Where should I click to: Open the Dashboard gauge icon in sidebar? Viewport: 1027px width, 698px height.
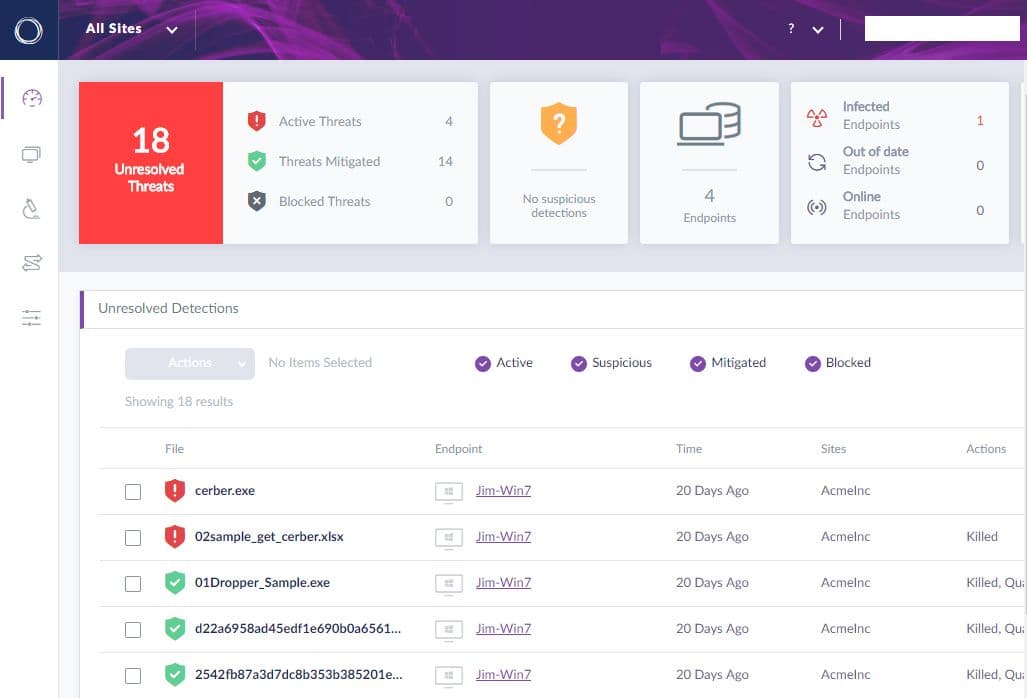tap(31, 98)
